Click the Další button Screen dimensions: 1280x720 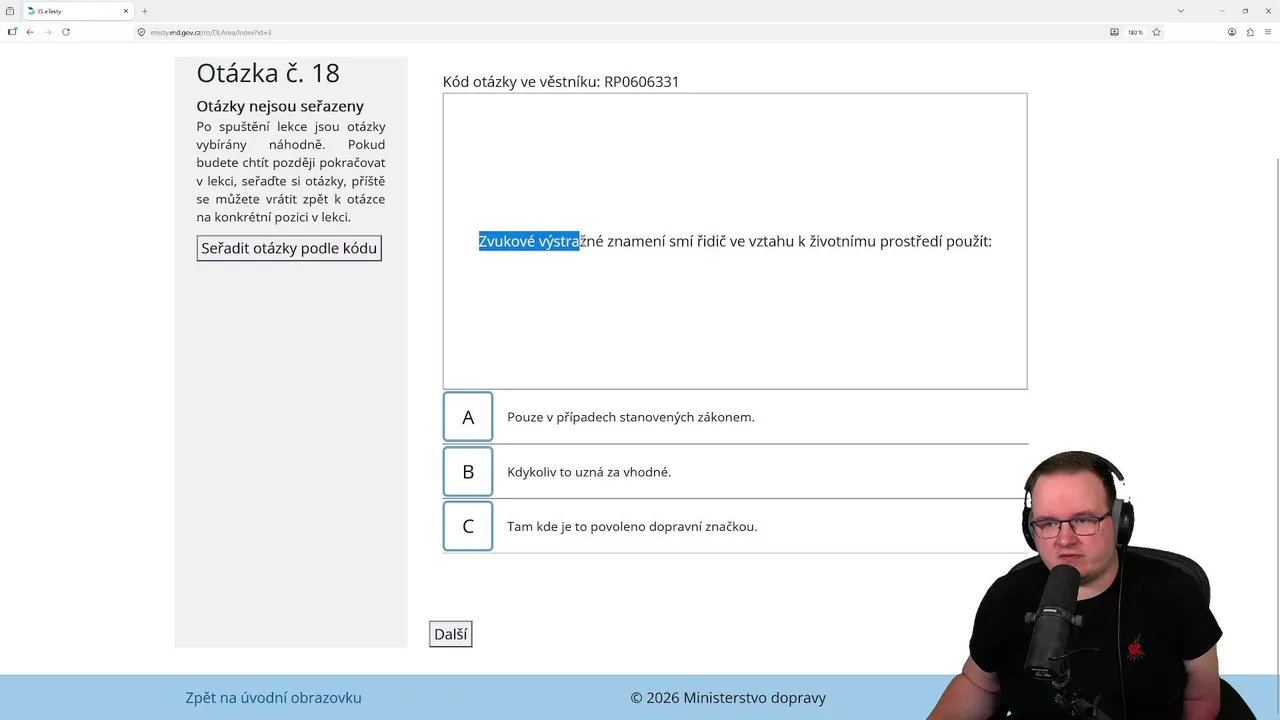pos(451,634)
